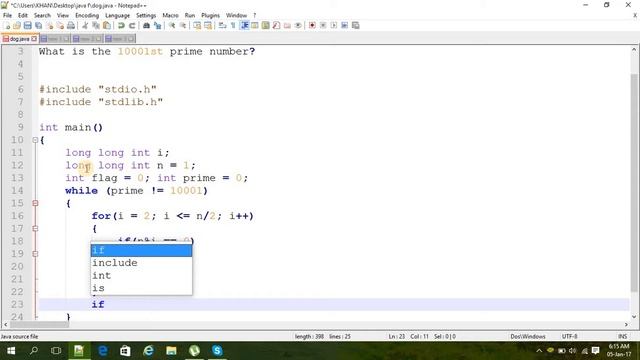Image resolution: width=640 pixels, height=360 pixels.
Task: Zoom in using the toolbar magnifier icon
Action: tap(172, 26)
